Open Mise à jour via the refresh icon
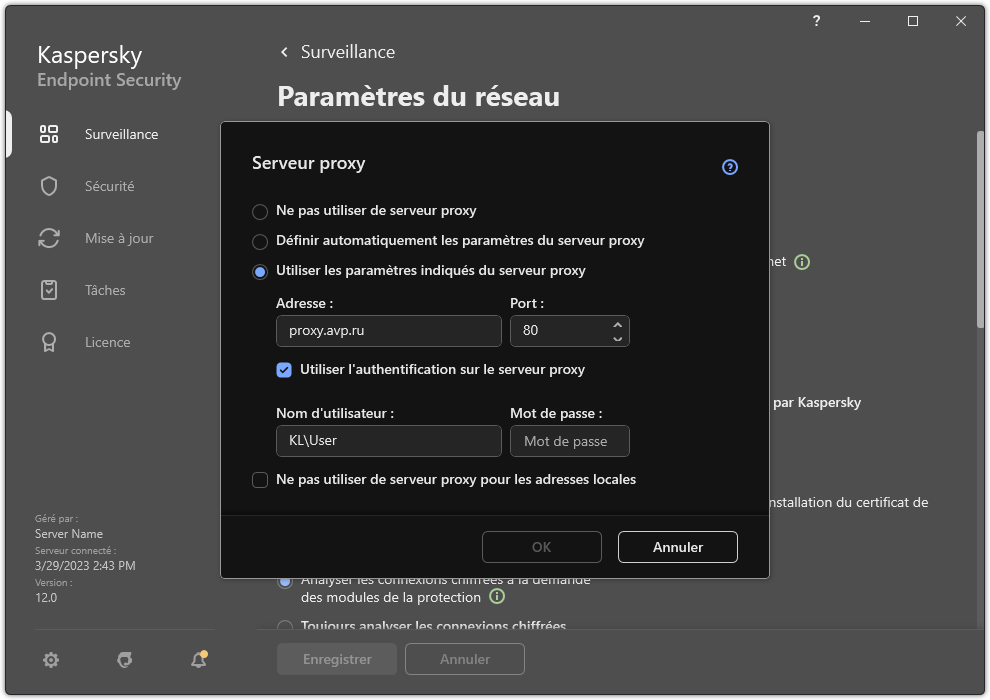 49,238
